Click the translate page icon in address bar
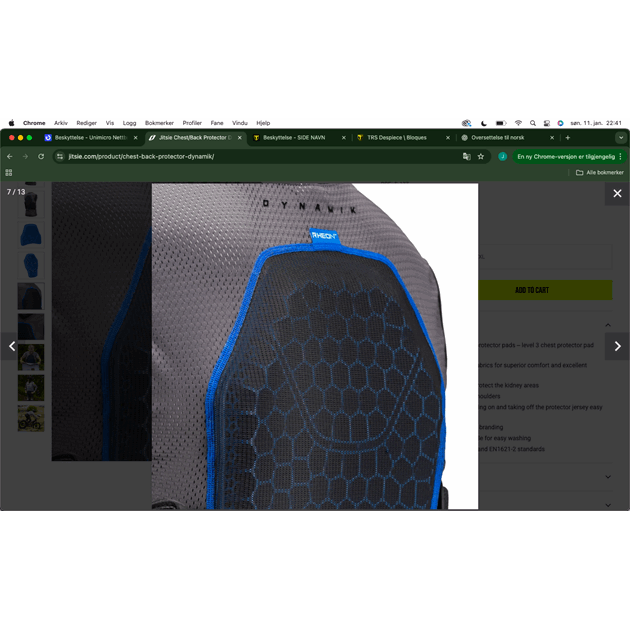Viewport: 630px width, 630px height. click(466, 156)
